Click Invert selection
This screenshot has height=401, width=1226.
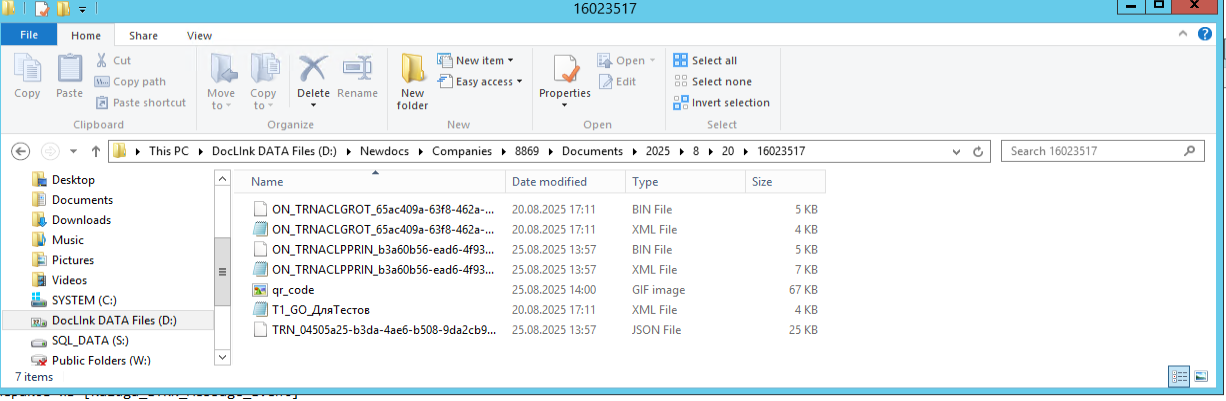[721, 103]
